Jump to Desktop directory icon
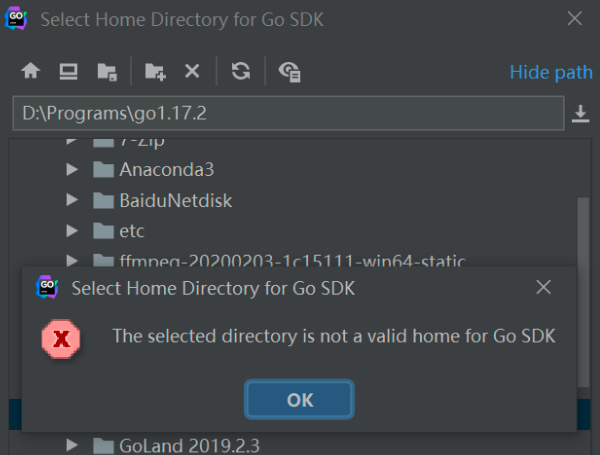Viewport: 600px width, 455px height. (68, 72)
